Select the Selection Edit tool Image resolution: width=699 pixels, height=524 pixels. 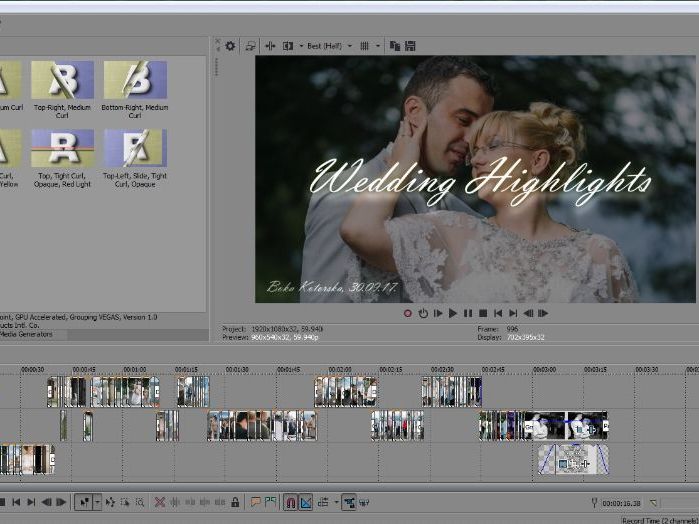pos(125,503)
